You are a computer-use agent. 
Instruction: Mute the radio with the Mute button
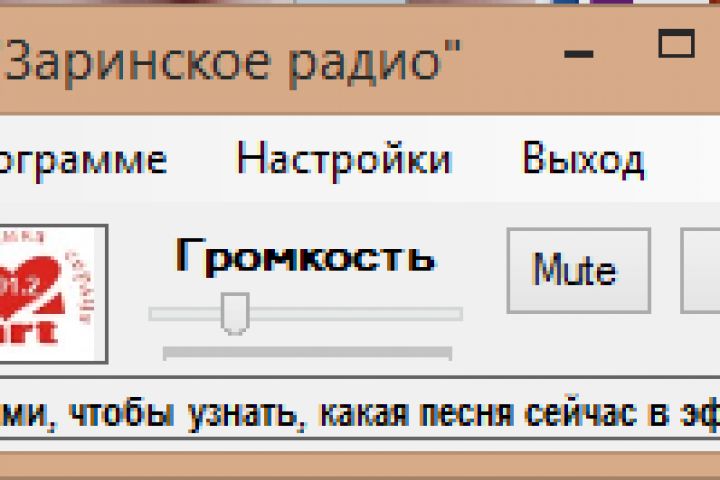pyautogui.click(x=579, y=271)
